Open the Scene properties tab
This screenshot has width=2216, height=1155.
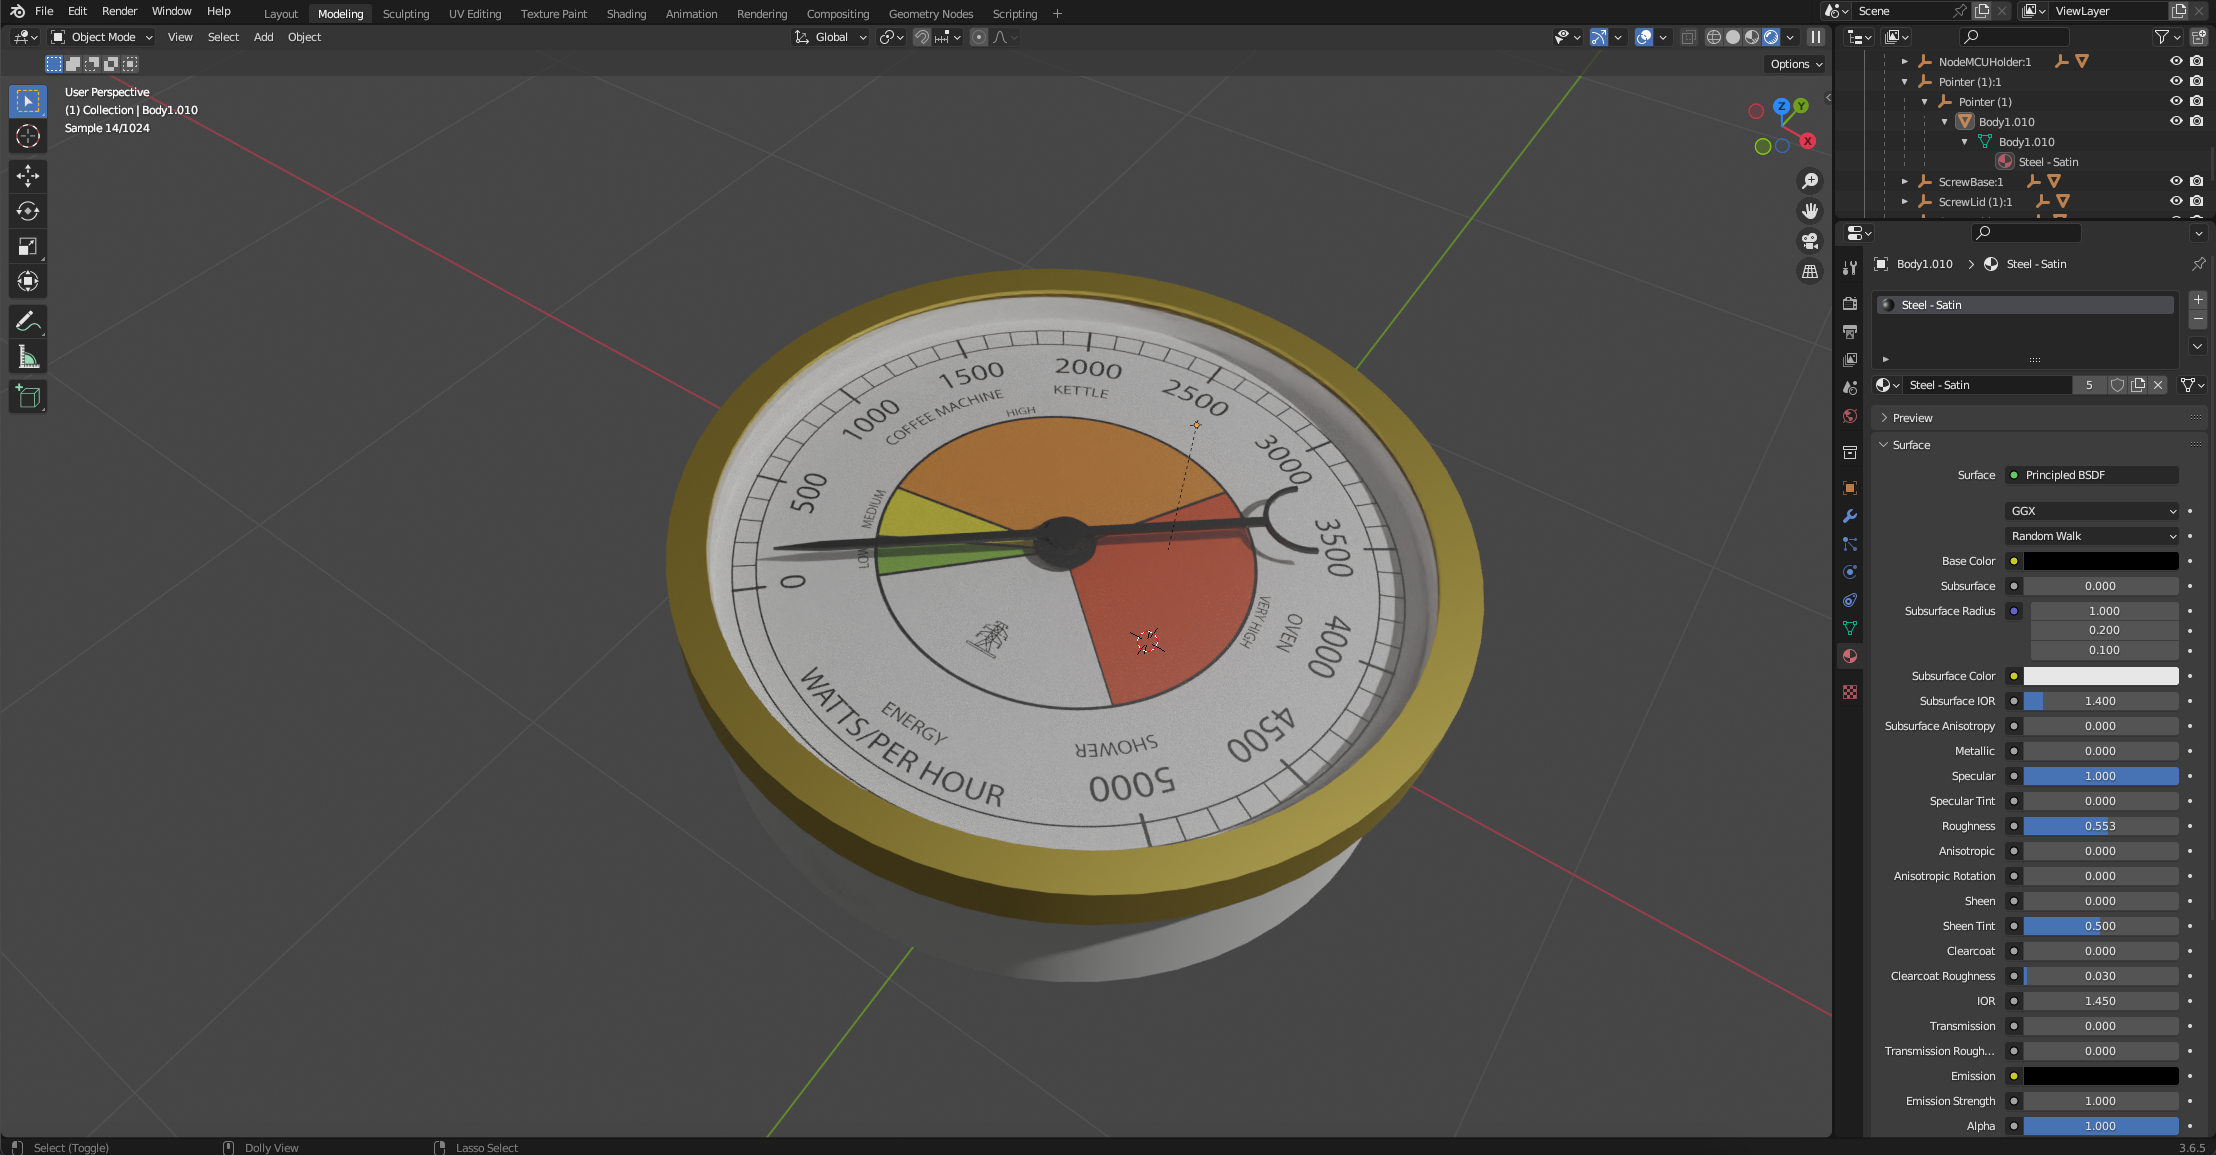tap(1850, 387)
